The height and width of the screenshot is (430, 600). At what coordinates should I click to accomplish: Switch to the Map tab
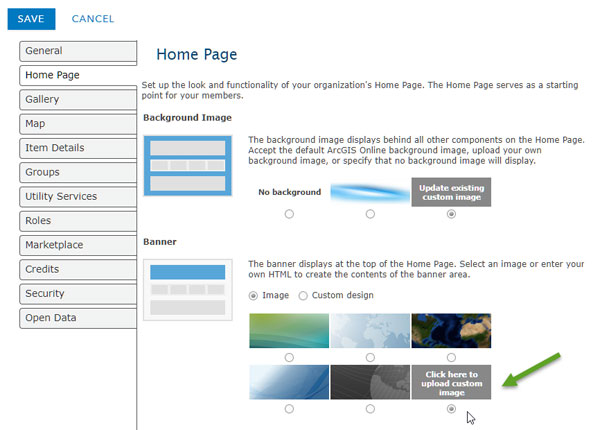pyautogui.click(x=78, y=124)
